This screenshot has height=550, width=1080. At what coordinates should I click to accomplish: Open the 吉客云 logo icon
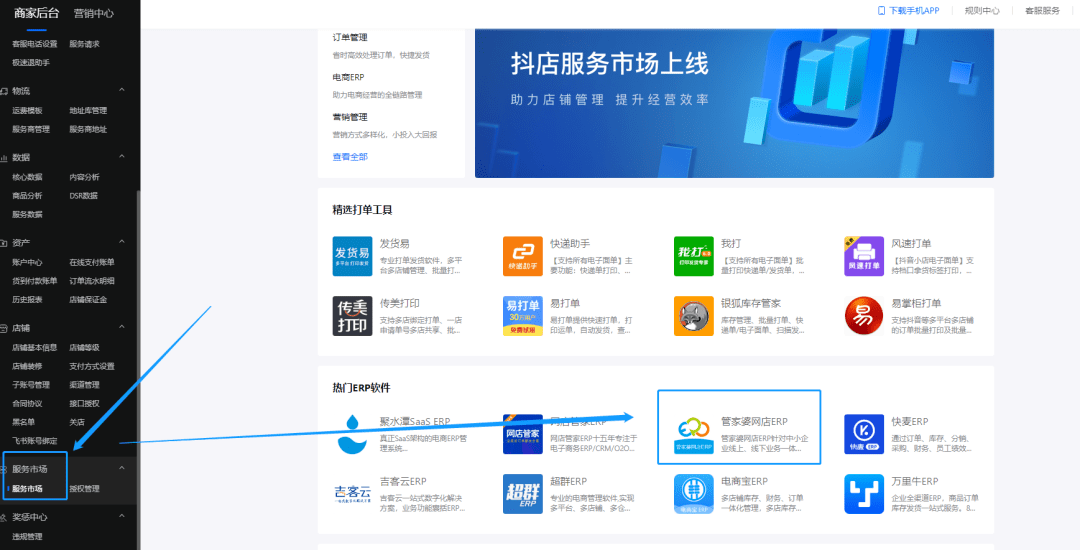click(352, 494)
